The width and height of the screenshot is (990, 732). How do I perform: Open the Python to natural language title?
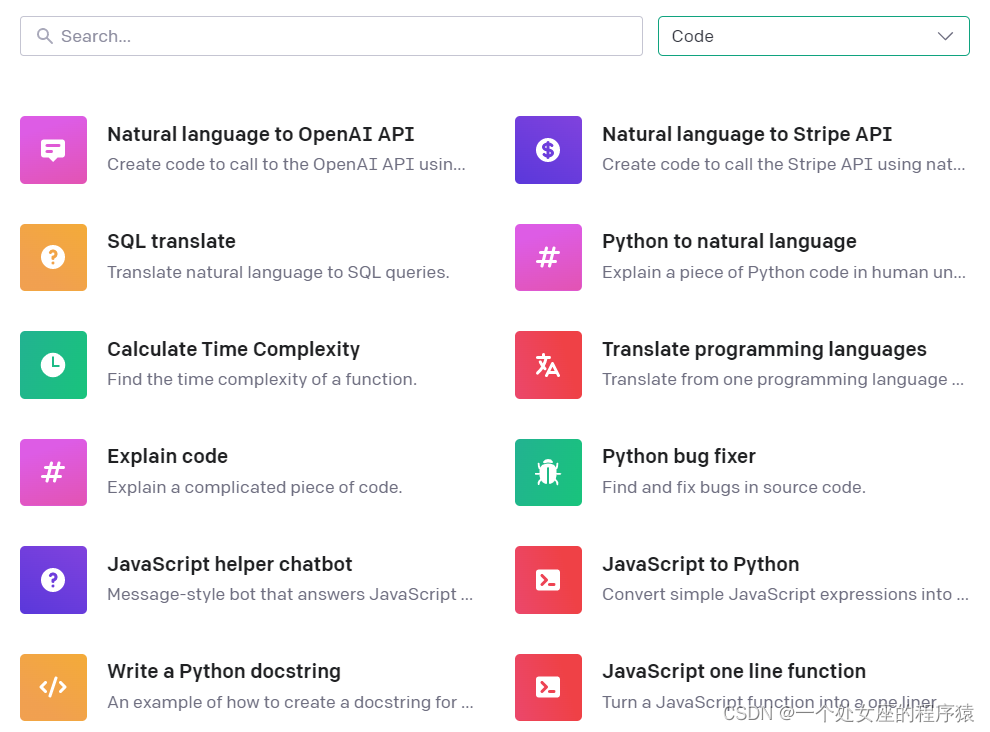(x=729, y=241)
